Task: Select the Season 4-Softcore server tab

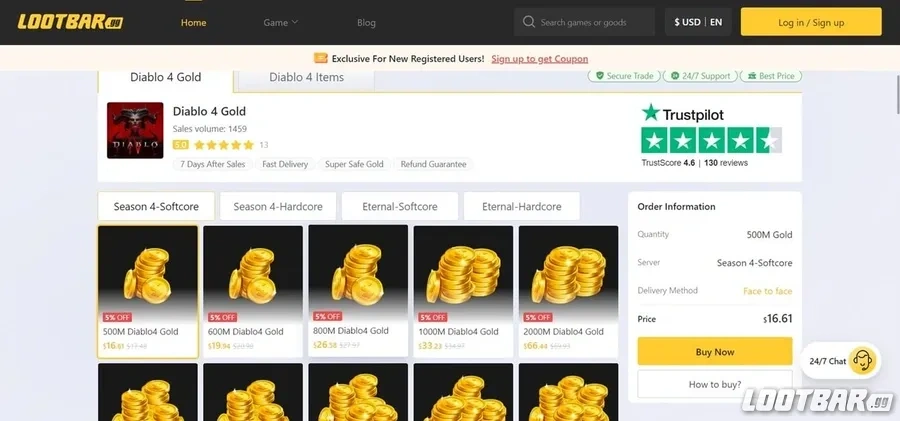Action: click(x=156, y=207)
